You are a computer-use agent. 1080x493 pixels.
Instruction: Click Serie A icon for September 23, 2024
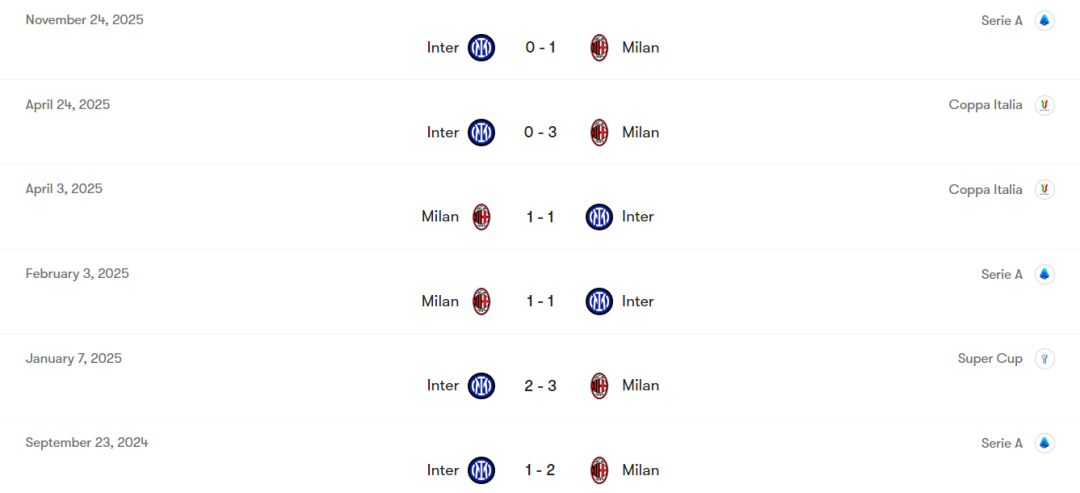click(1044, 443)
